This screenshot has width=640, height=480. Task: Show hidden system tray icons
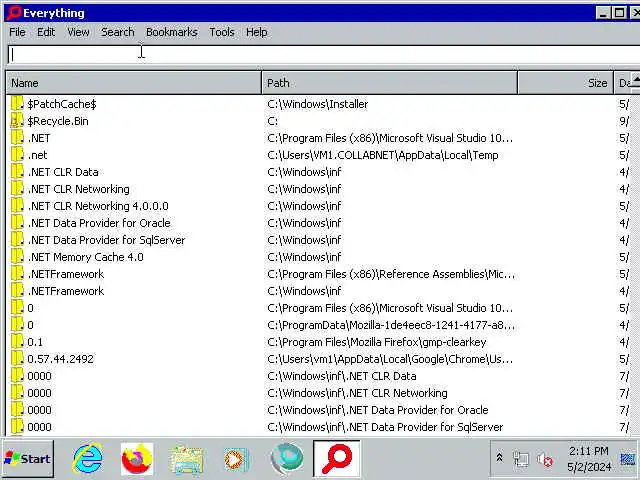(499, 458)
